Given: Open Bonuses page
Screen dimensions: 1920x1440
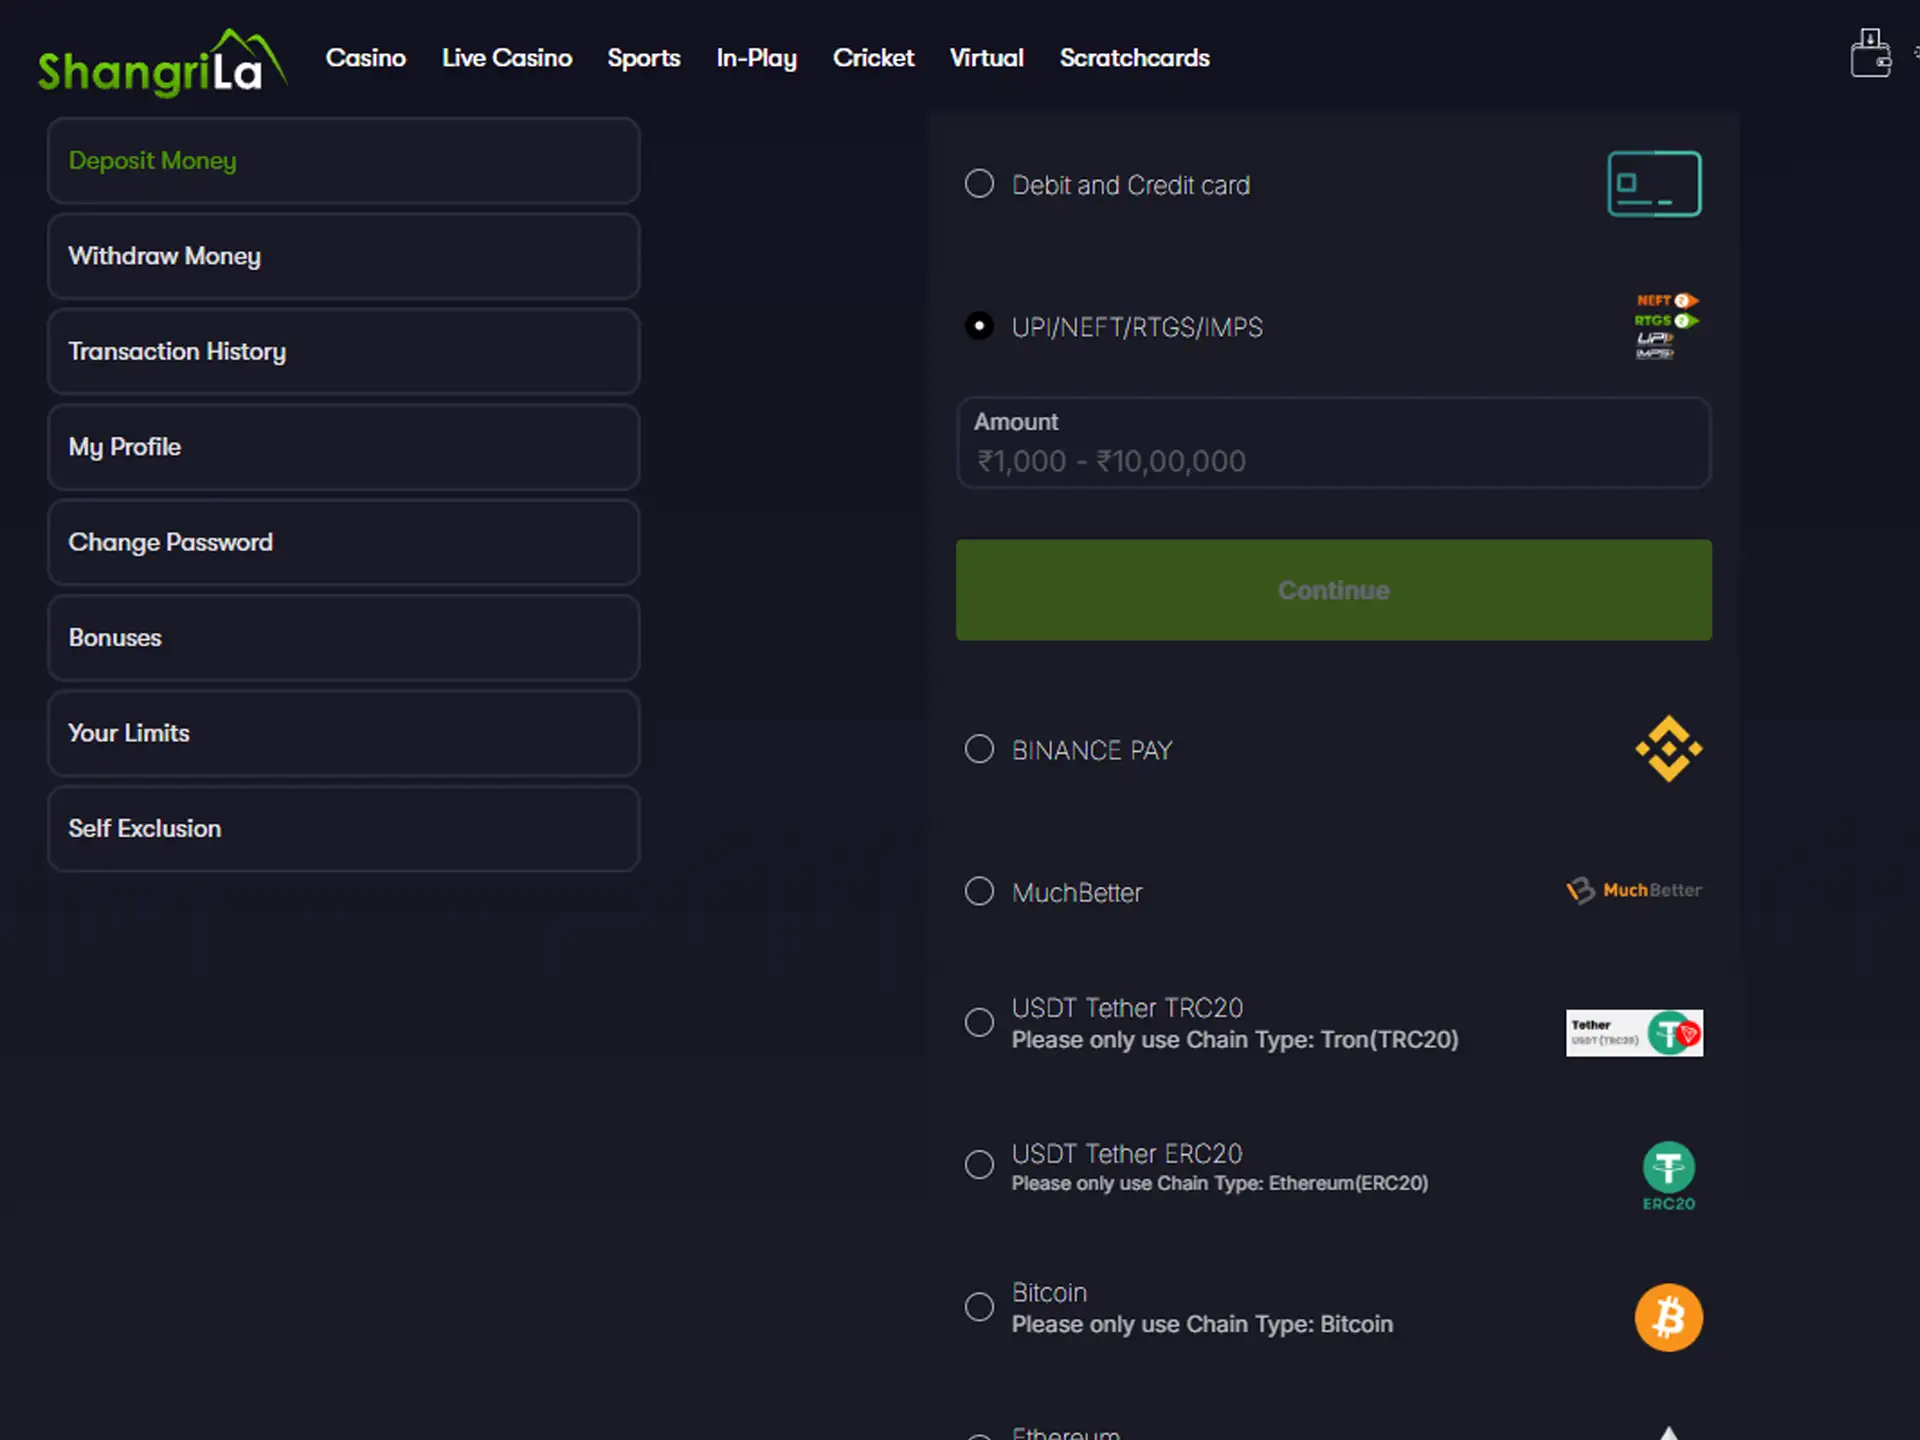Looking at the screenshot, I should [x=344, y=638].
